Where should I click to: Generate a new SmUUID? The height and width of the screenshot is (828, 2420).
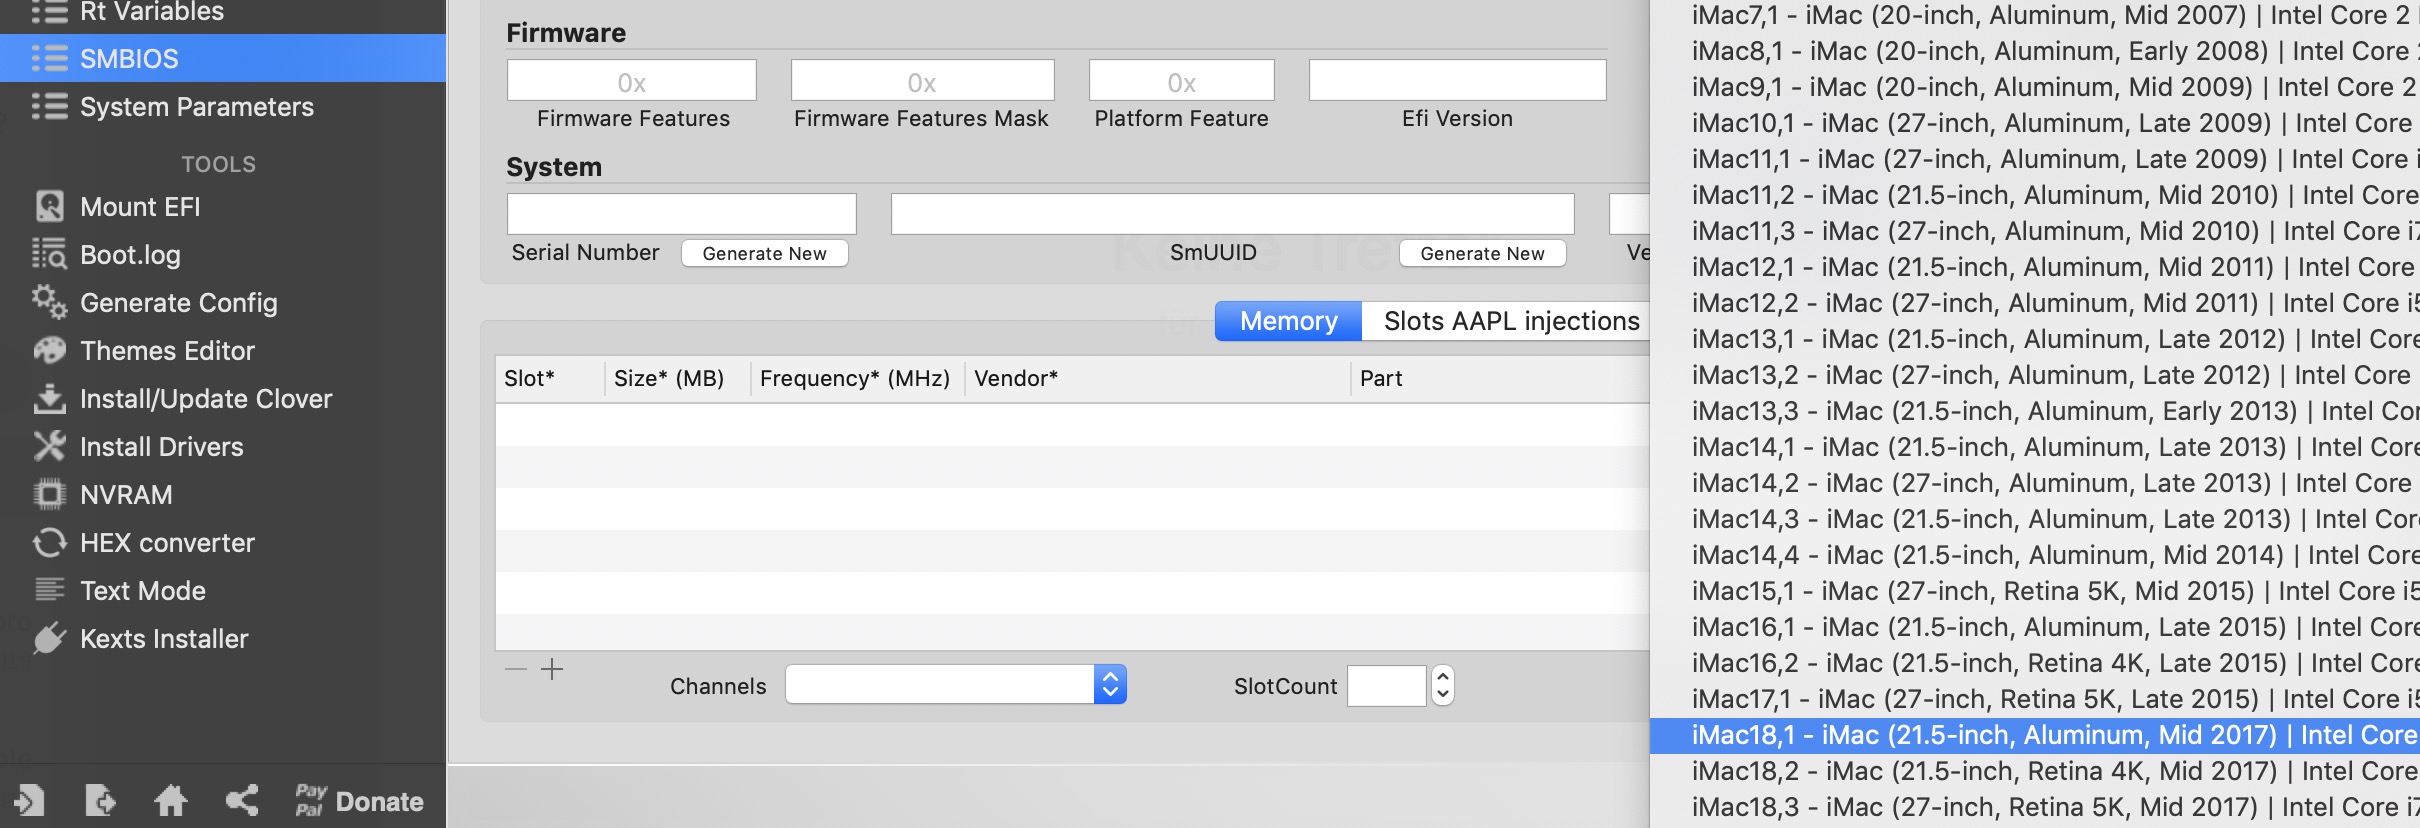click(1482, 254)
